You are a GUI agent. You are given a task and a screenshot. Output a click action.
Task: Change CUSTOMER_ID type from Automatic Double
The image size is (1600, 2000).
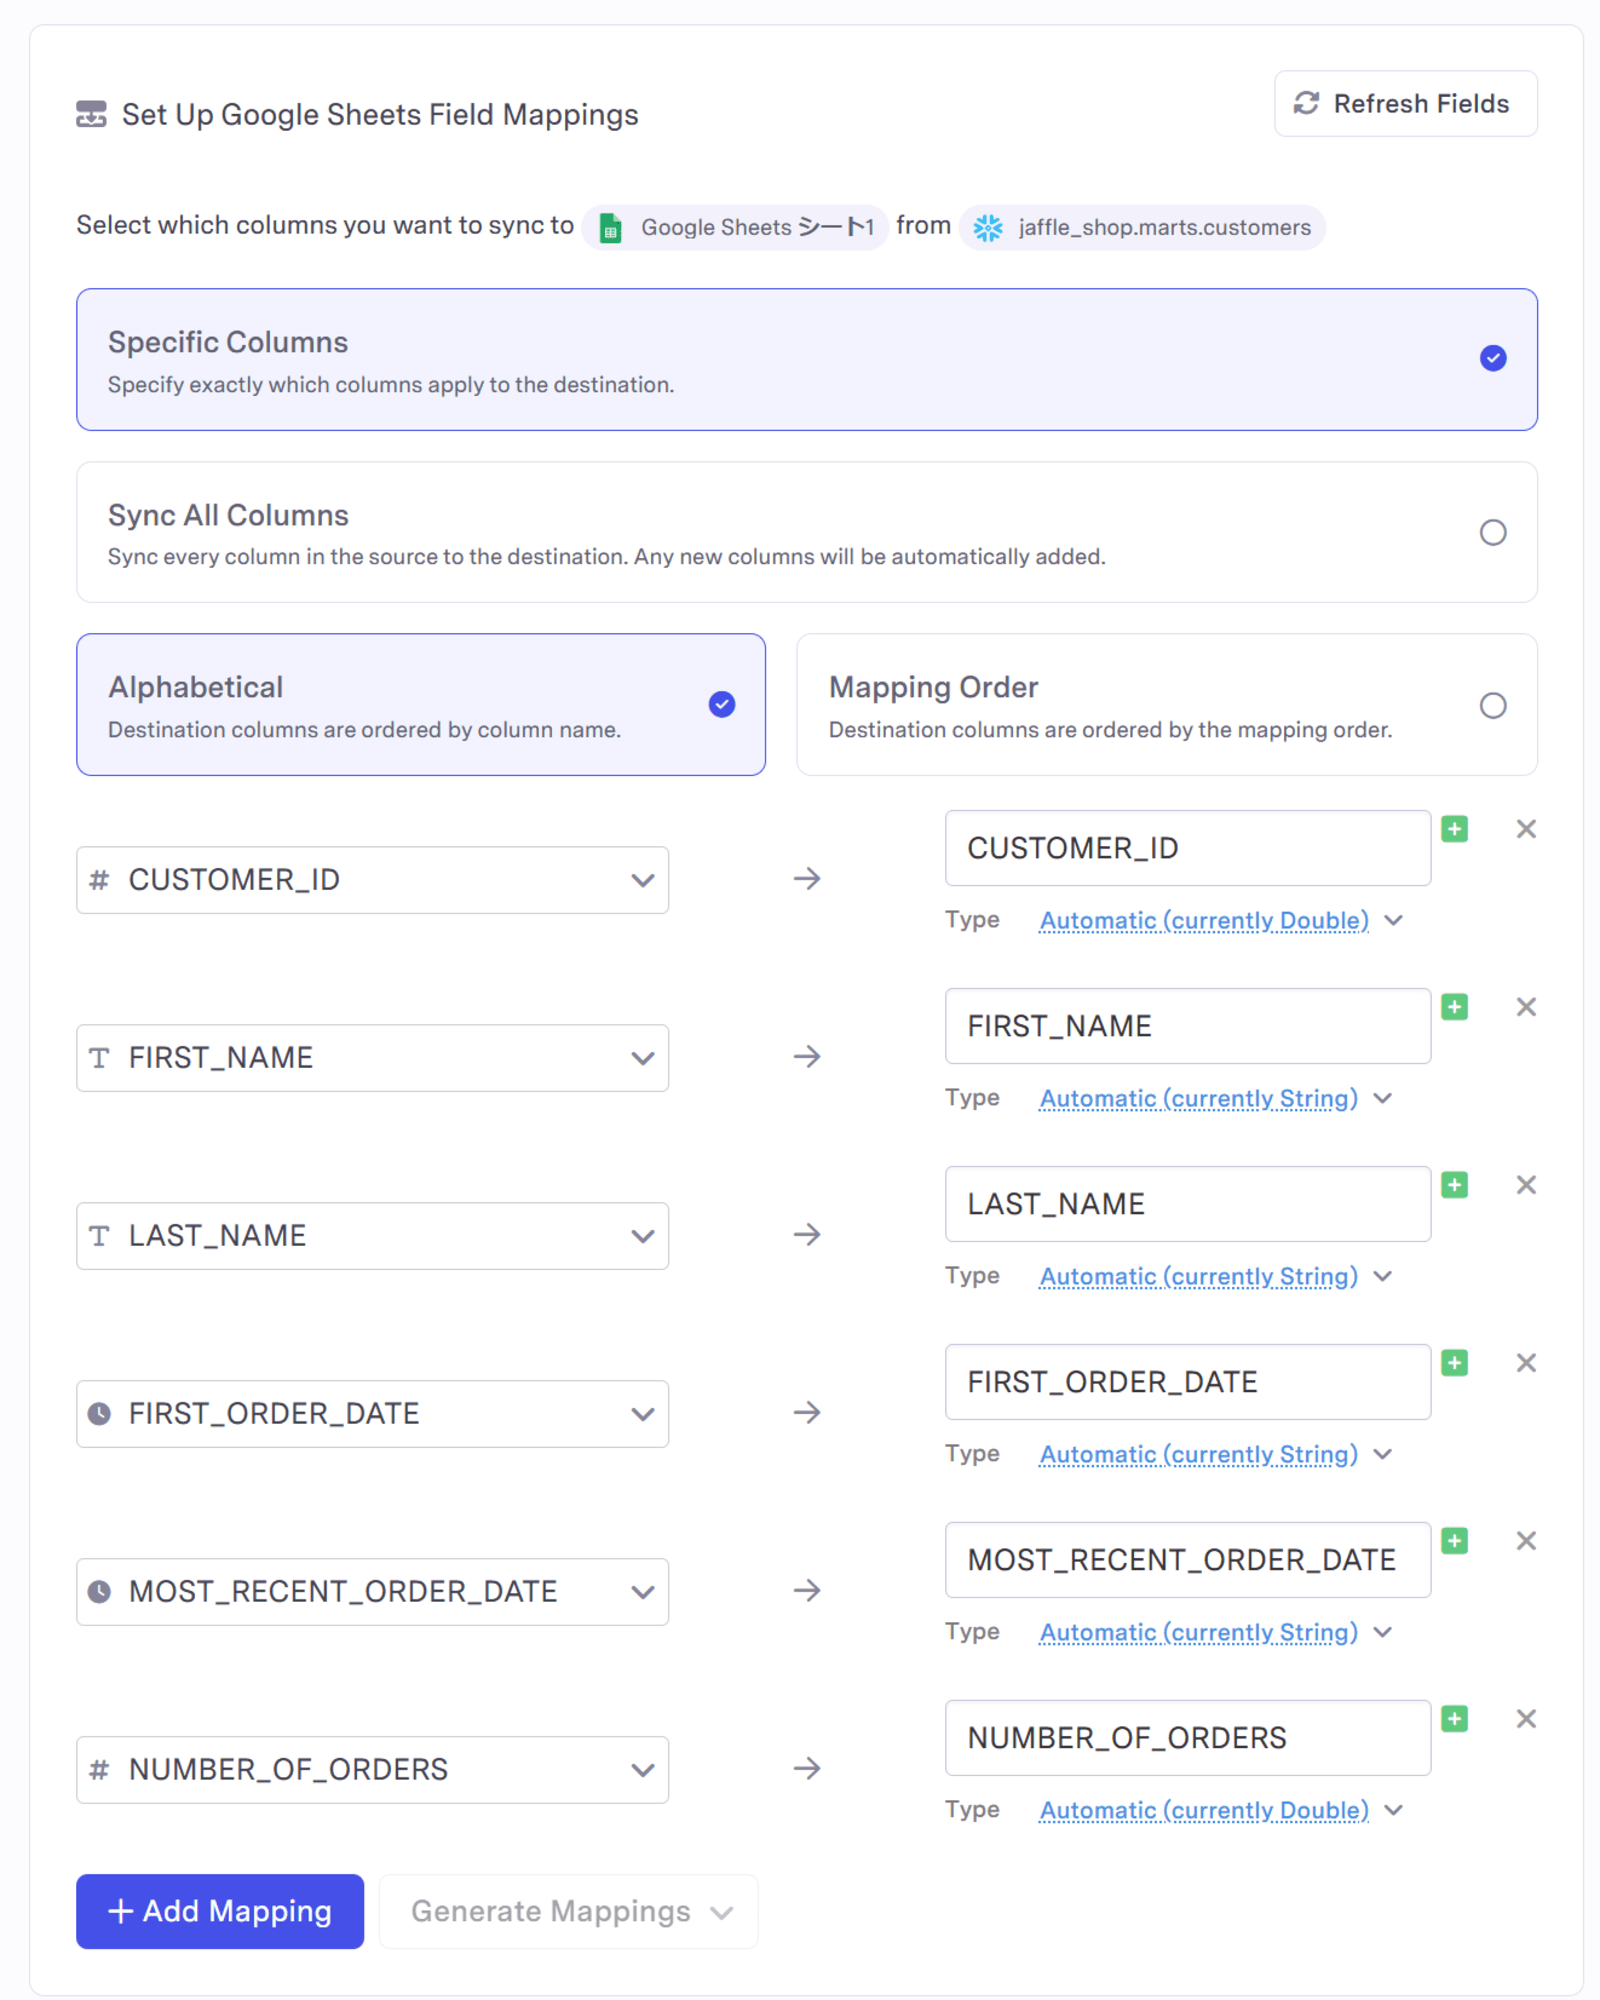[x=1221, y=920]
